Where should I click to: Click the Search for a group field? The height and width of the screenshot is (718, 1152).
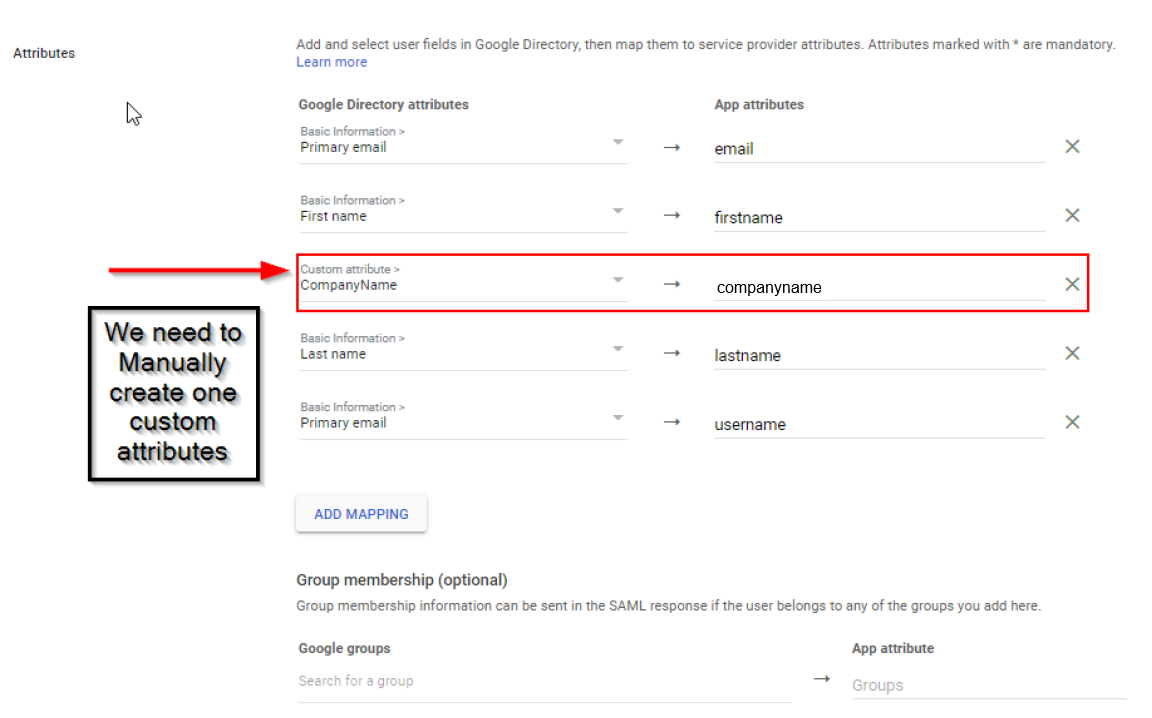point(544,681)
